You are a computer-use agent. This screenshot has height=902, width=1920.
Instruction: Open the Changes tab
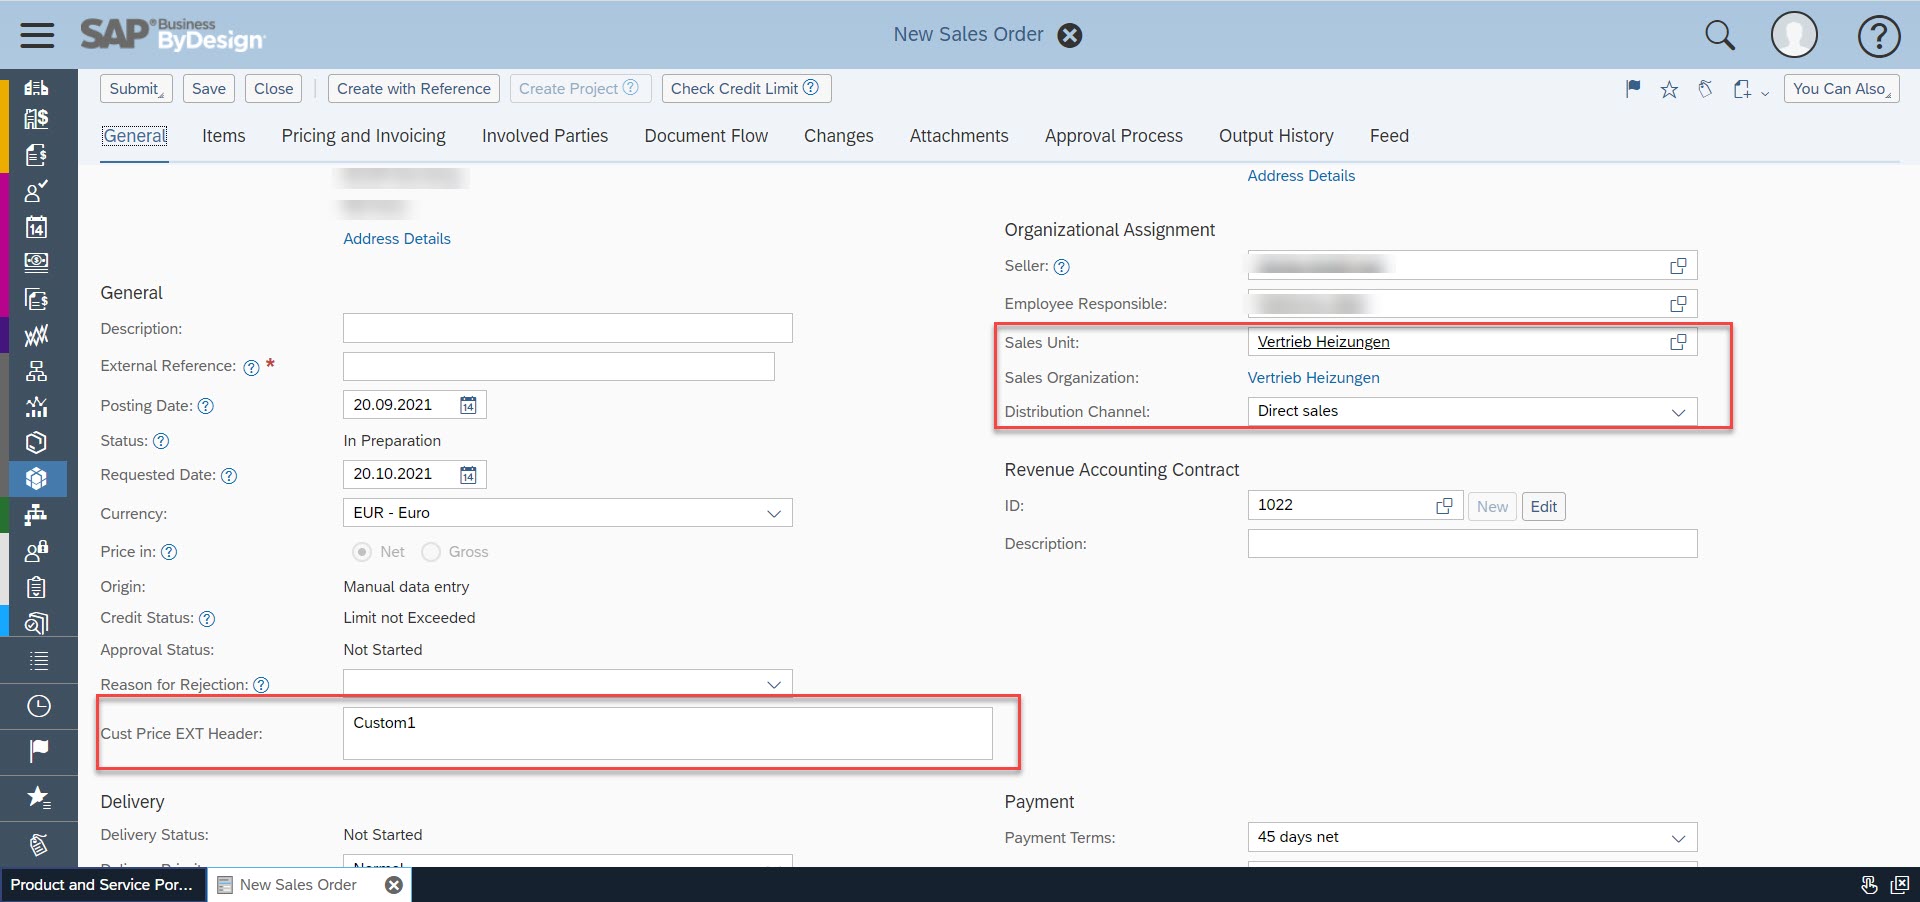pos(838,136)
